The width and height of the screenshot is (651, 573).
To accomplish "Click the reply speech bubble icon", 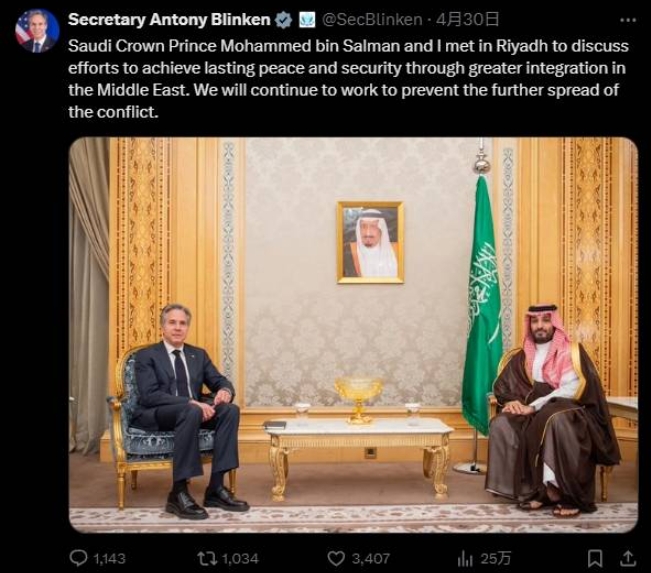I will 79,558.
